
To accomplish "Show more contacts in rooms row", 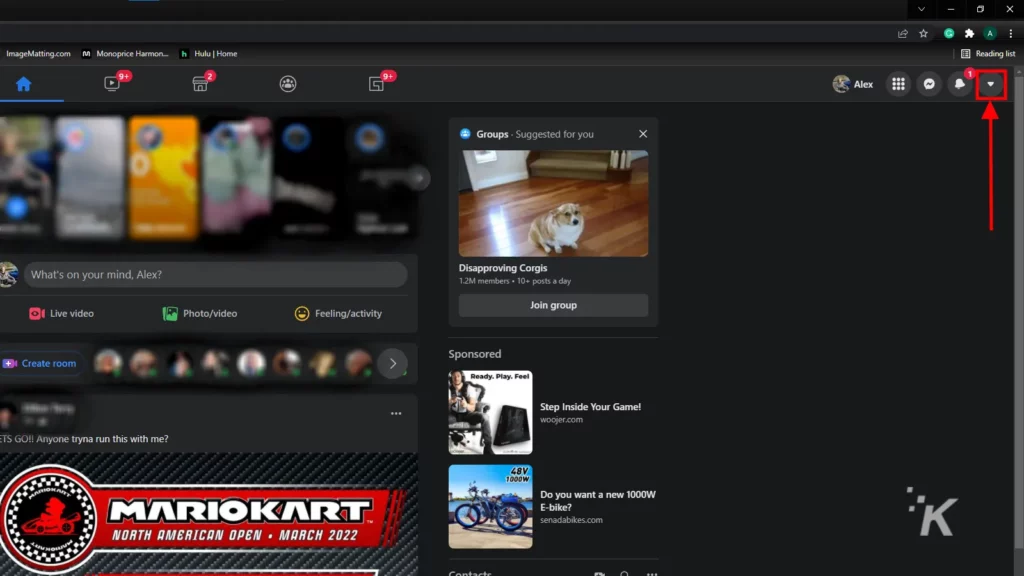I will (x=392, y=363).
